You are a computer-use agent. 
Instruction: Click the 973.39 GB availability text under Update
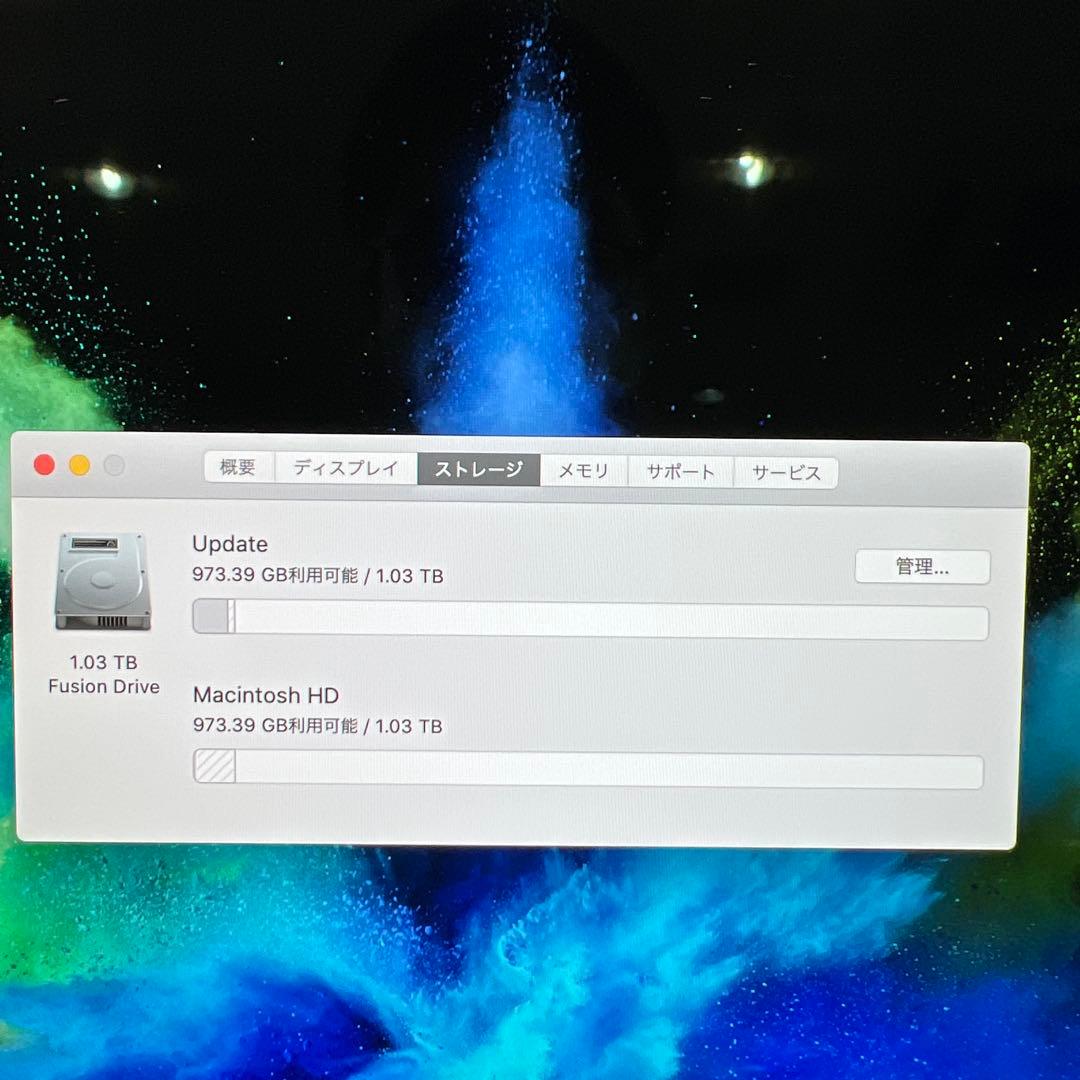pyautogui.click(x=317, y=576)
